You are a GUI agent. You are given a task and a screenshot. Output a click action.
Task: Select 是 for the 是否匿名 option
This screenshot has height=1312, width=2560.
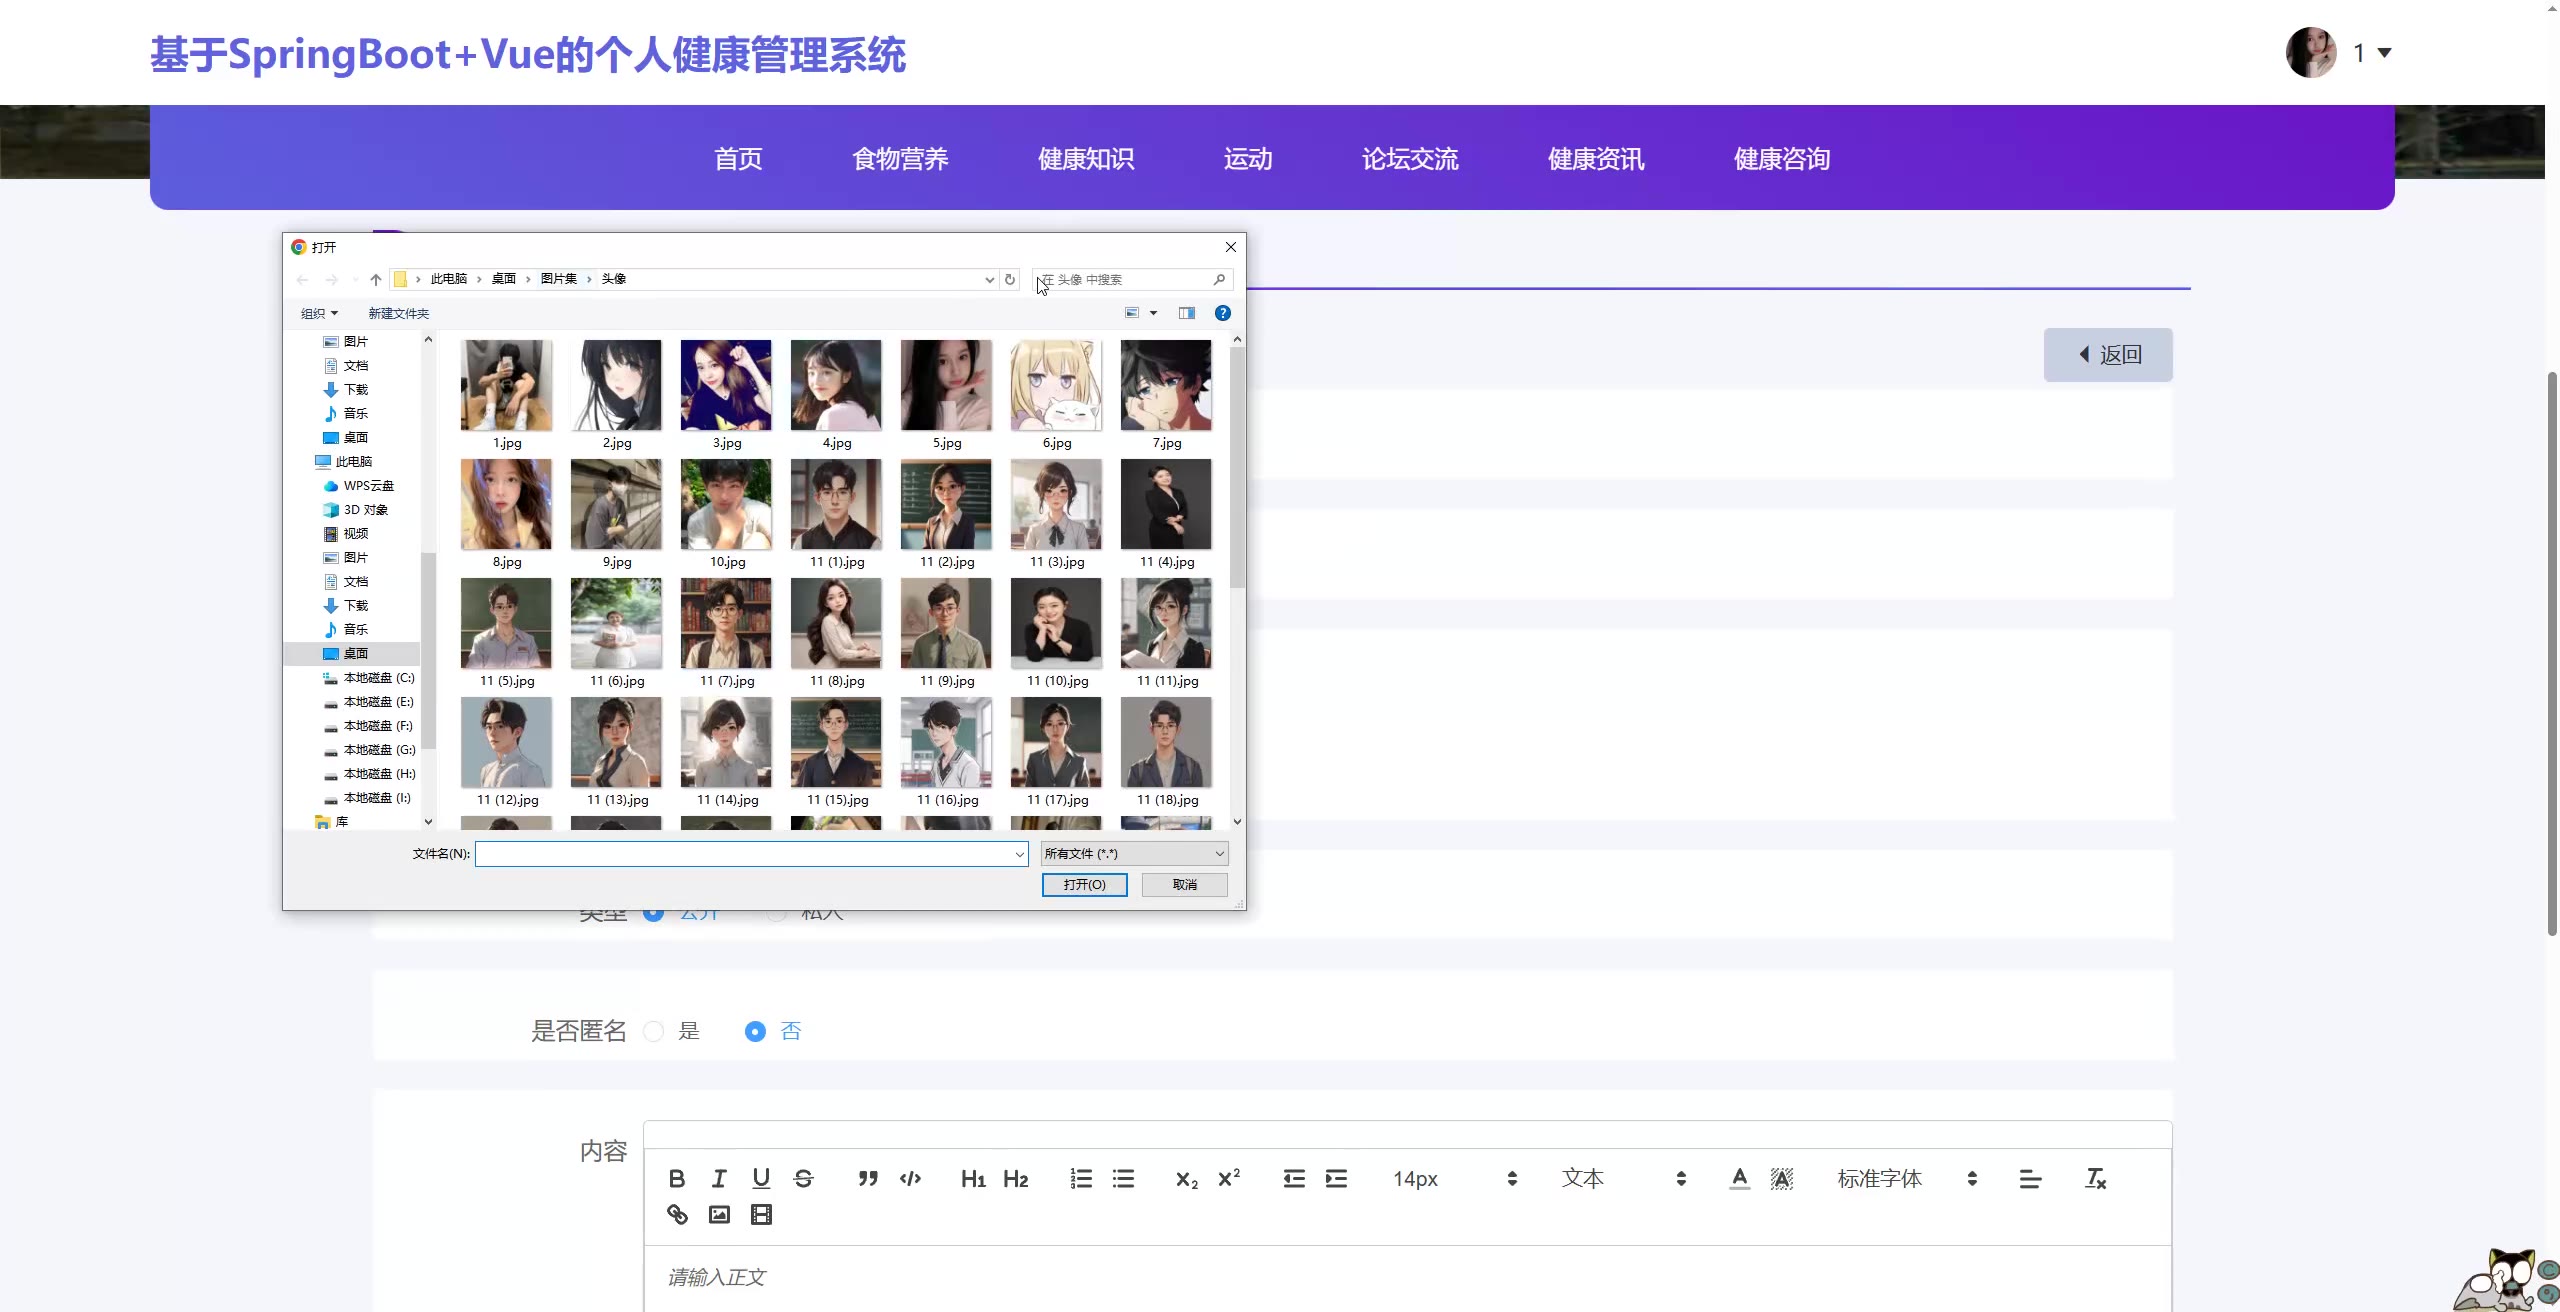click(654, 1031)
